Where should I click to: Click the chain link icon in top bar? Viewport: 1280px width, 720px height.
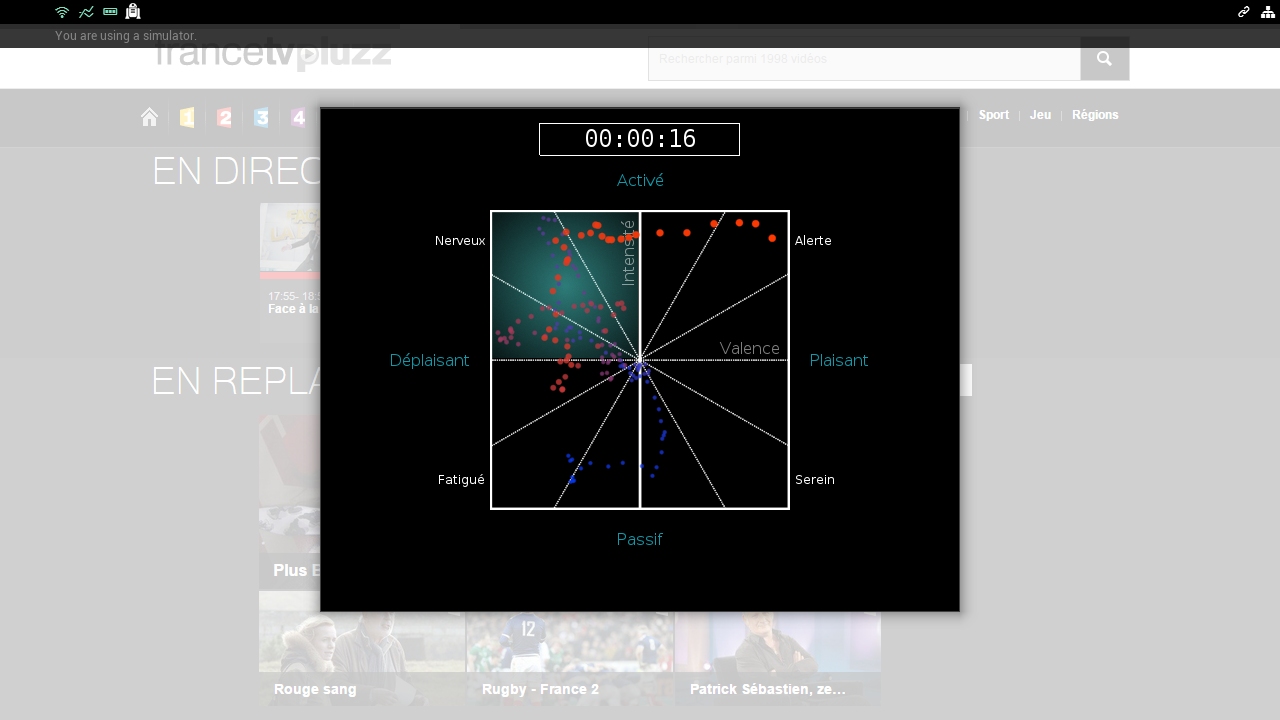[1244, 12]
